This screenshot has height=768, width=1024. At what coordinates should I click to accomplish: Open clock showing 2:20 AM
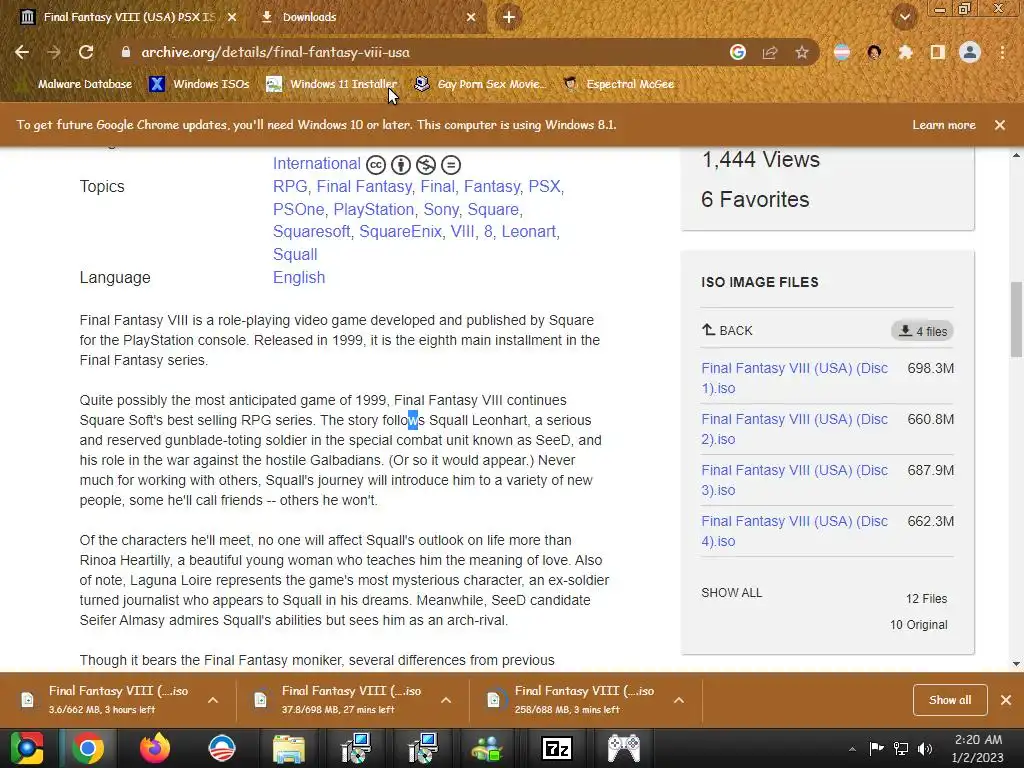pos(978,748)
